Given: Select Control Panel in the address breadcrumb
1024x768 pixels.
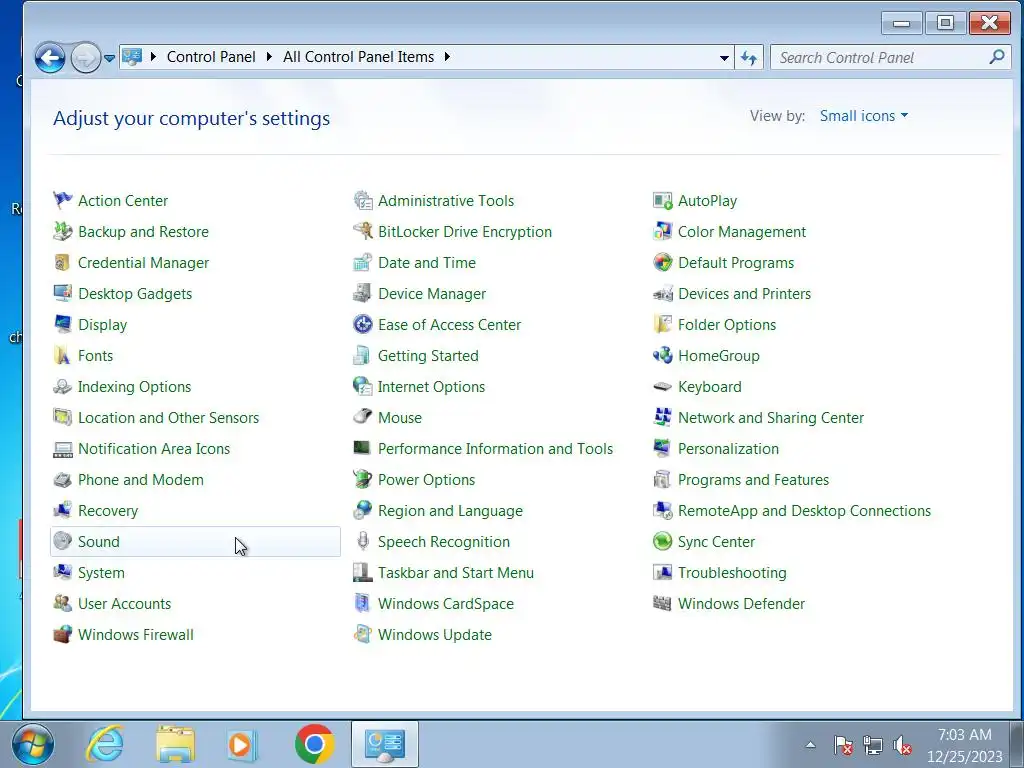Looking at the screenshot, I should click(x=211, y=57).
